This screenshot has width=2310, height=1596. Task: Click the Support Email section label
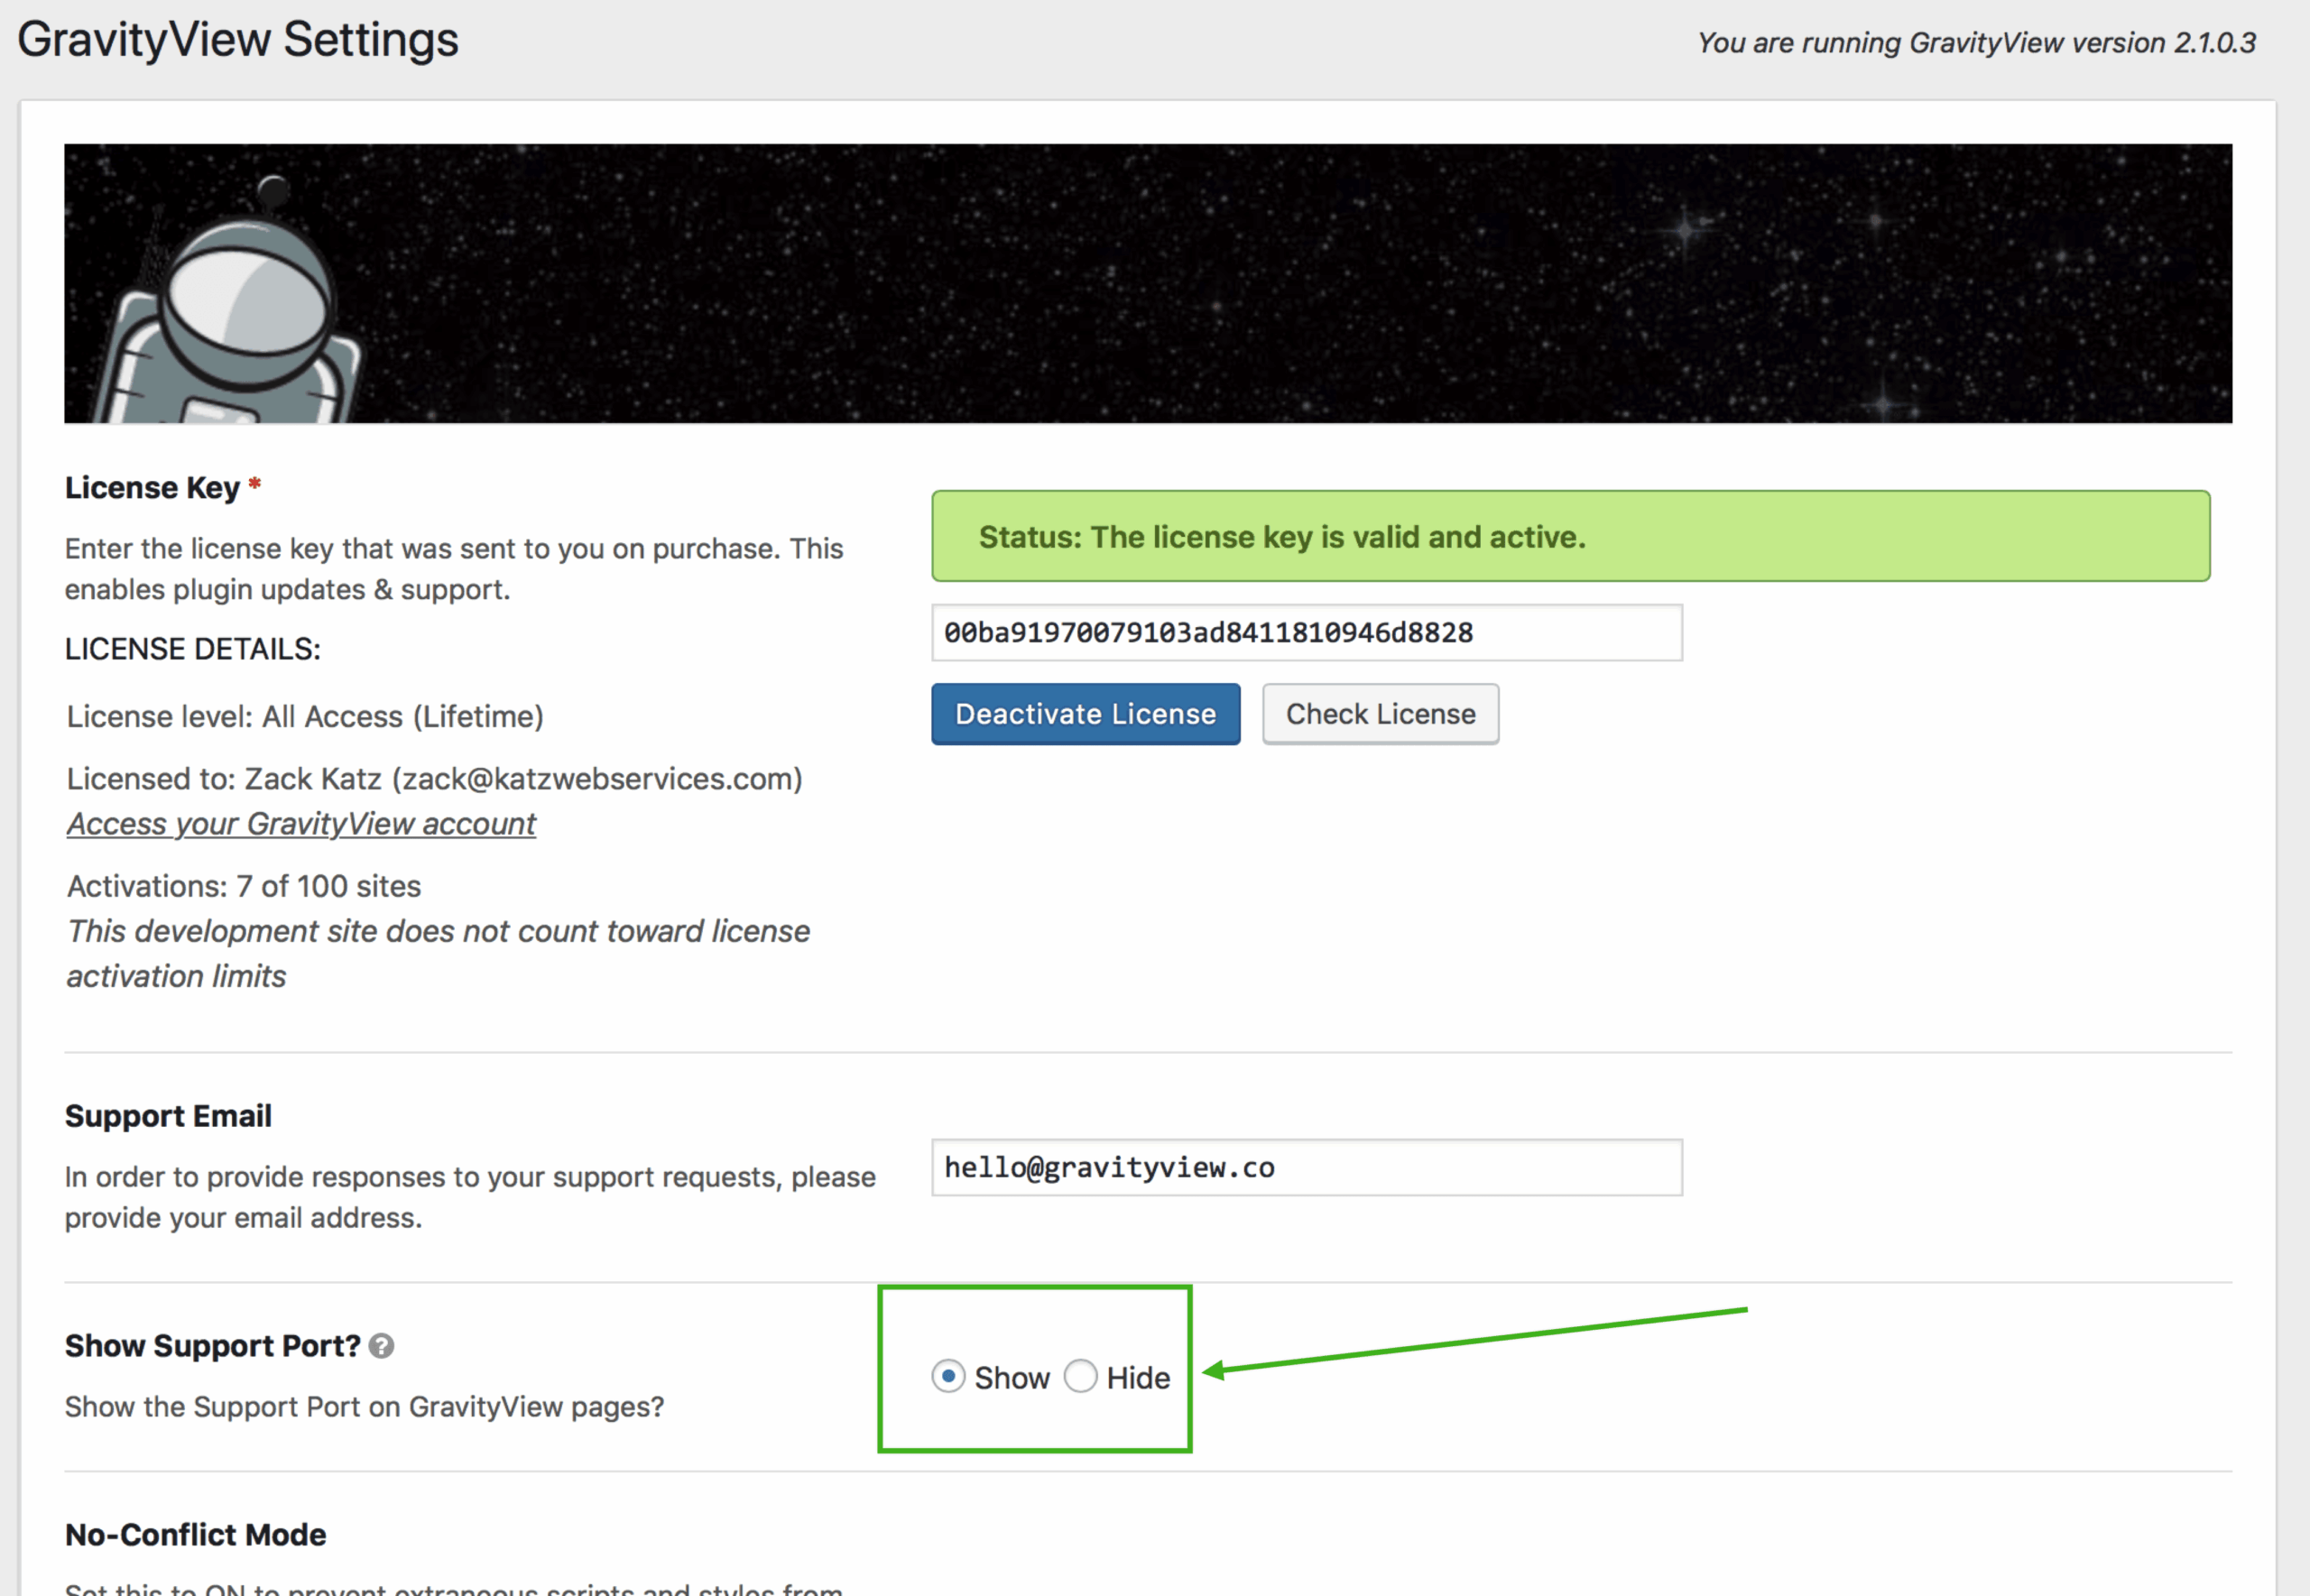(x=168, y=1116)
